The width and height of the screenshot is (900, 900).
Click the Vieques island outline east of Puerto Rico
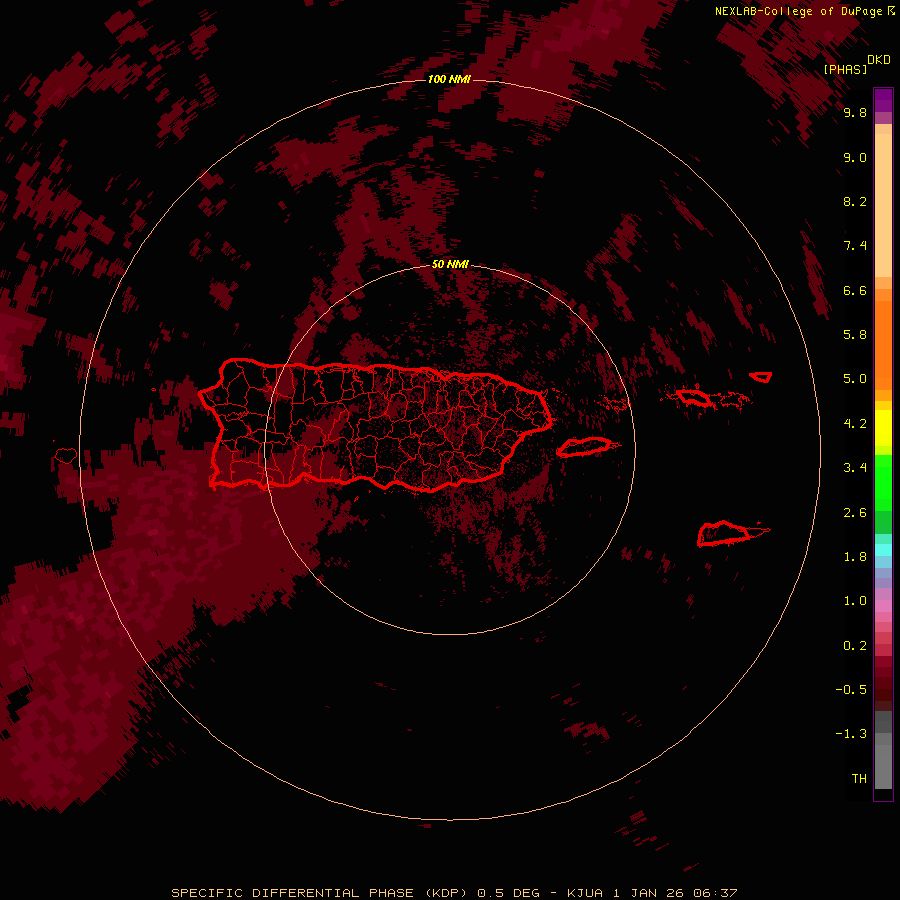click(584, 447)
